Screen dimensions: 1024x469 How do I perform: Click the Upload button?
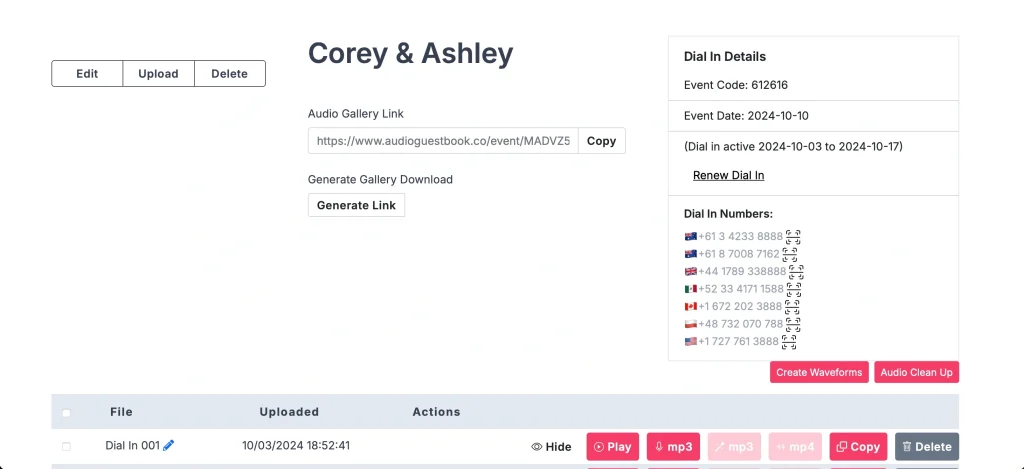[158, 74]
